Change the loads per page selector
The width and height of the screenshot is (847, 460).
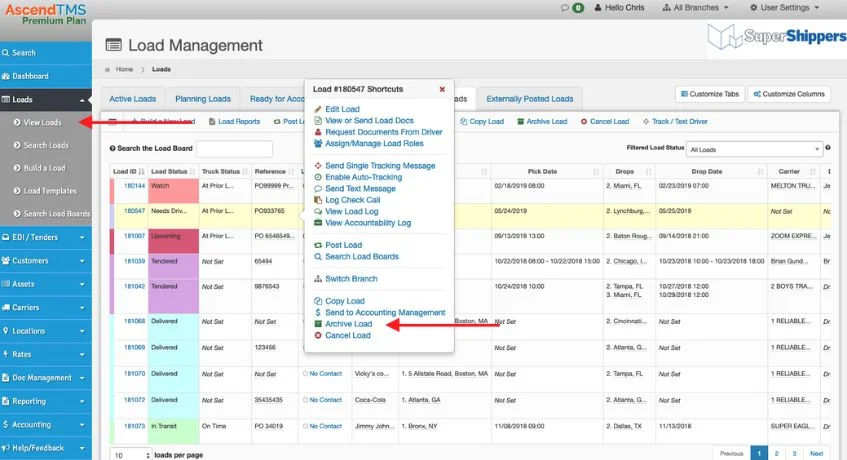pos(130,455)
